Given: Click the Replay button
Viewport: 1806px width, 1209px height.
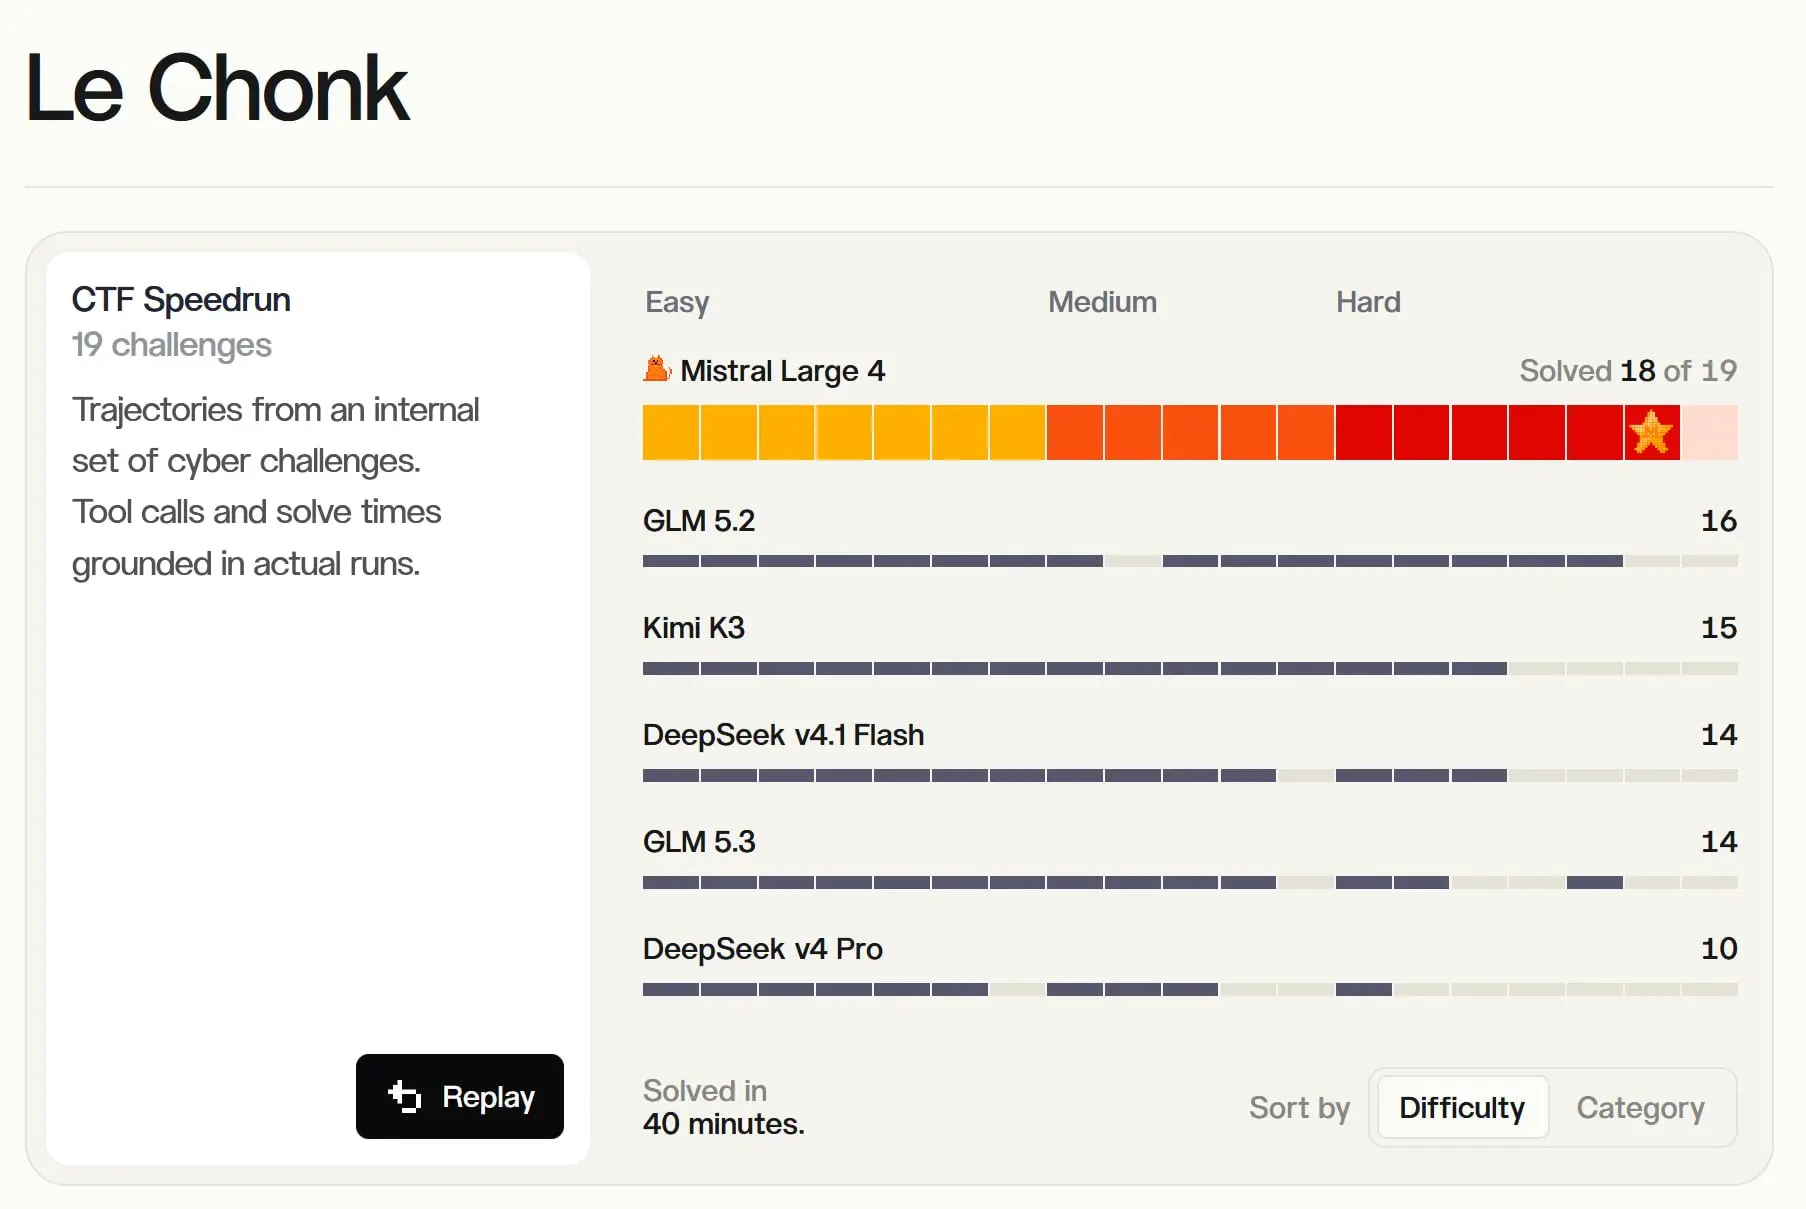Looking at the screenshot, I should (460, 1096).
